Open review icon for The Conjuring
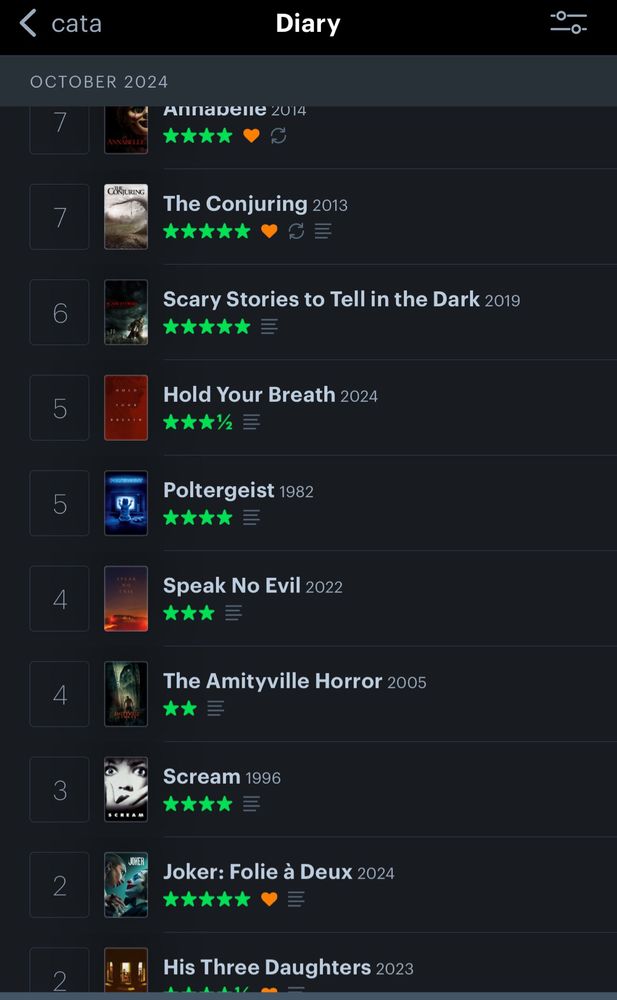Screen dimensions: 617x1000 (x=323, y=231)
